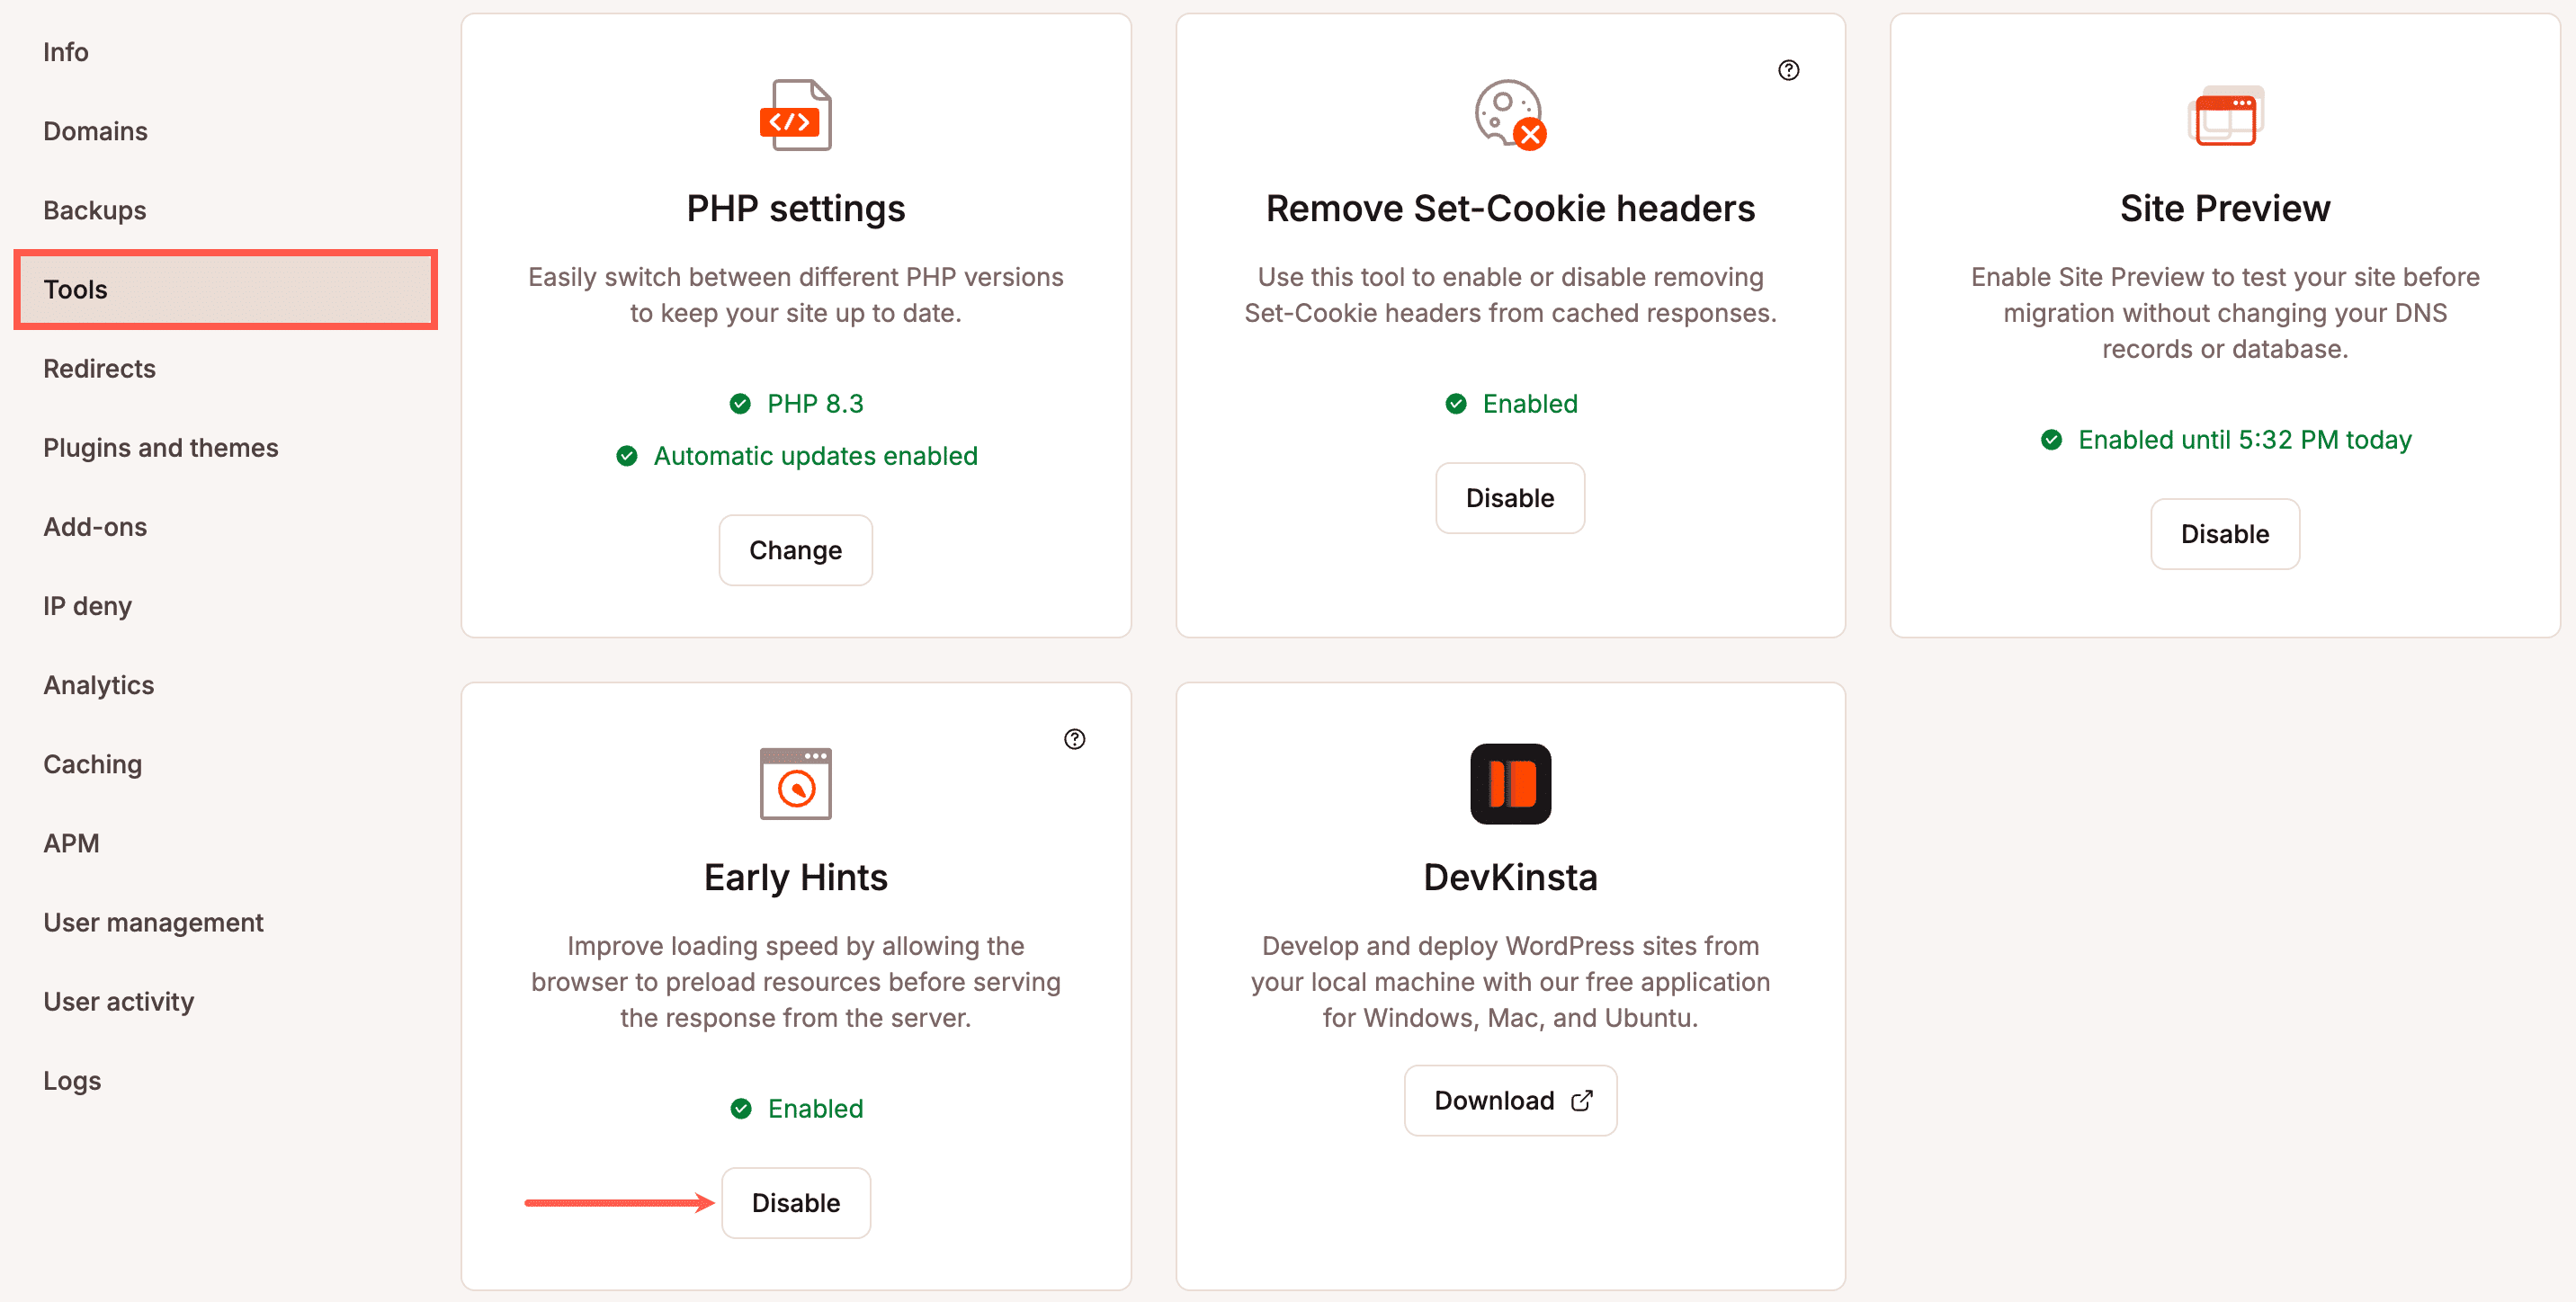Click the external link icon on Download button
The image size is (2576, 1302).
click(1580, 1100)
